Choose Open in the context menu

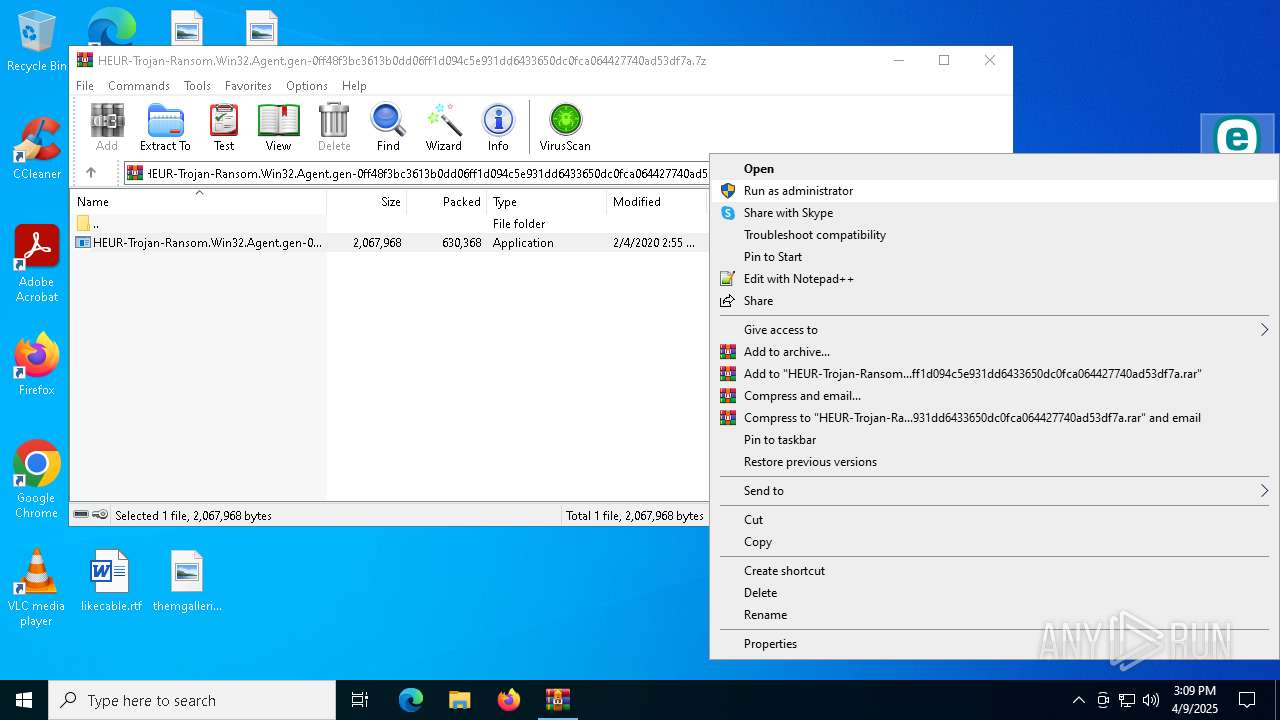pyautogui.click(x=995, y=169)
